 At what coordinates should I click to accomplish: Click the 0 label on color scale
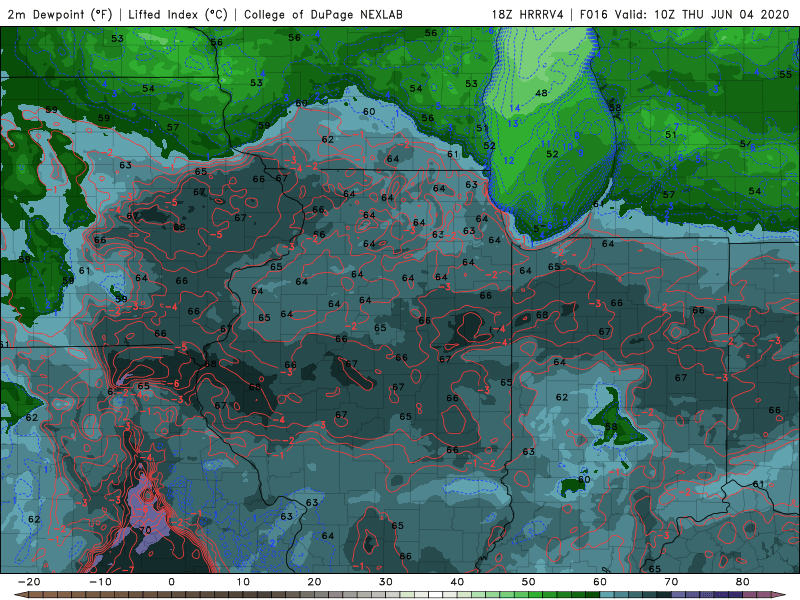[171, 582]
